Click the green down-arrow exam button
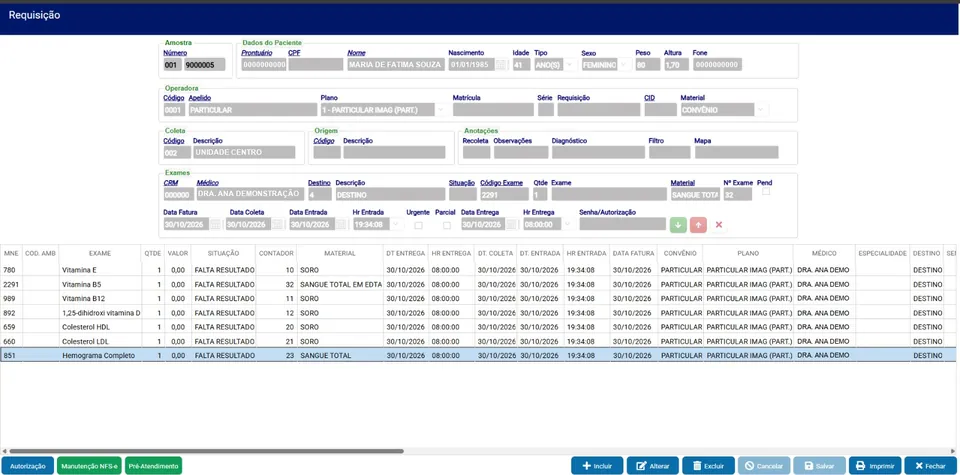 pos(678,225)
